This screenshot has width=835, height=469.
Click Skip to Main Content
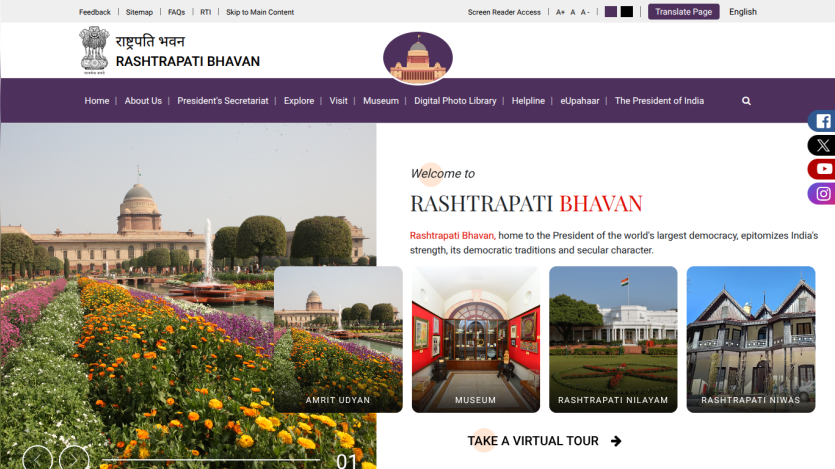point(260,12)
